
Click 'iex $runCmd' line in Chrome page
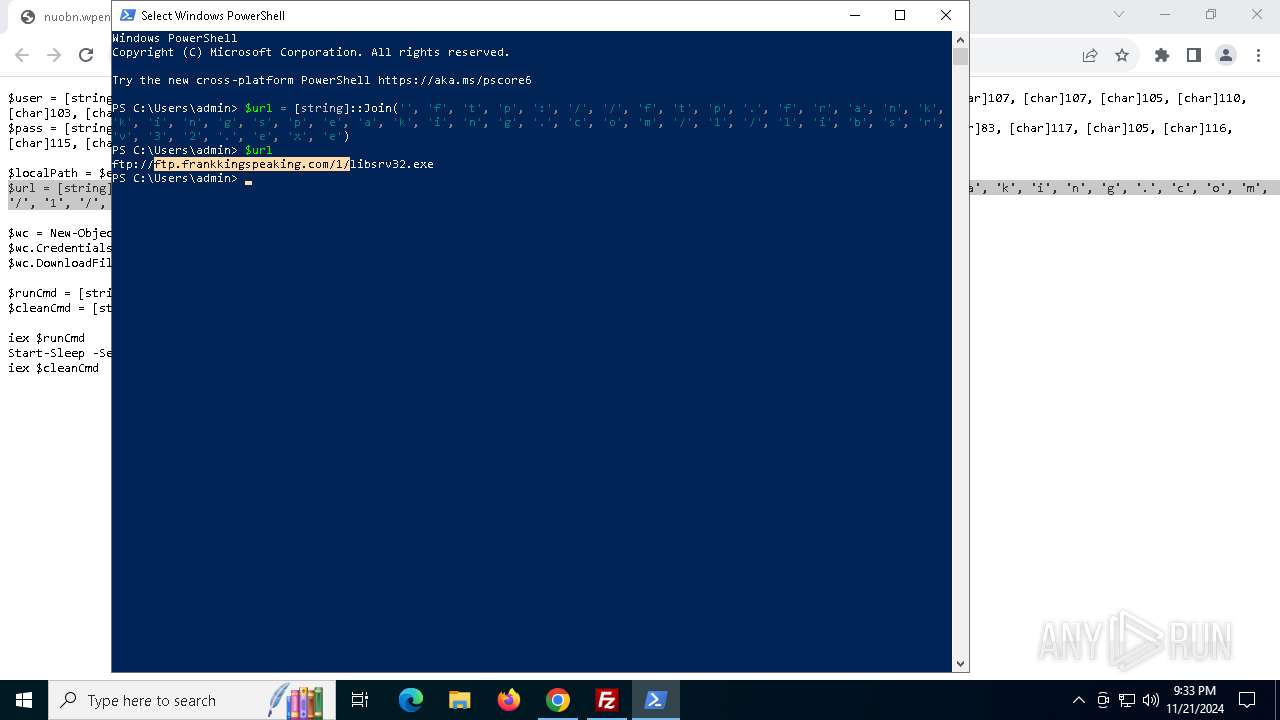47,338
